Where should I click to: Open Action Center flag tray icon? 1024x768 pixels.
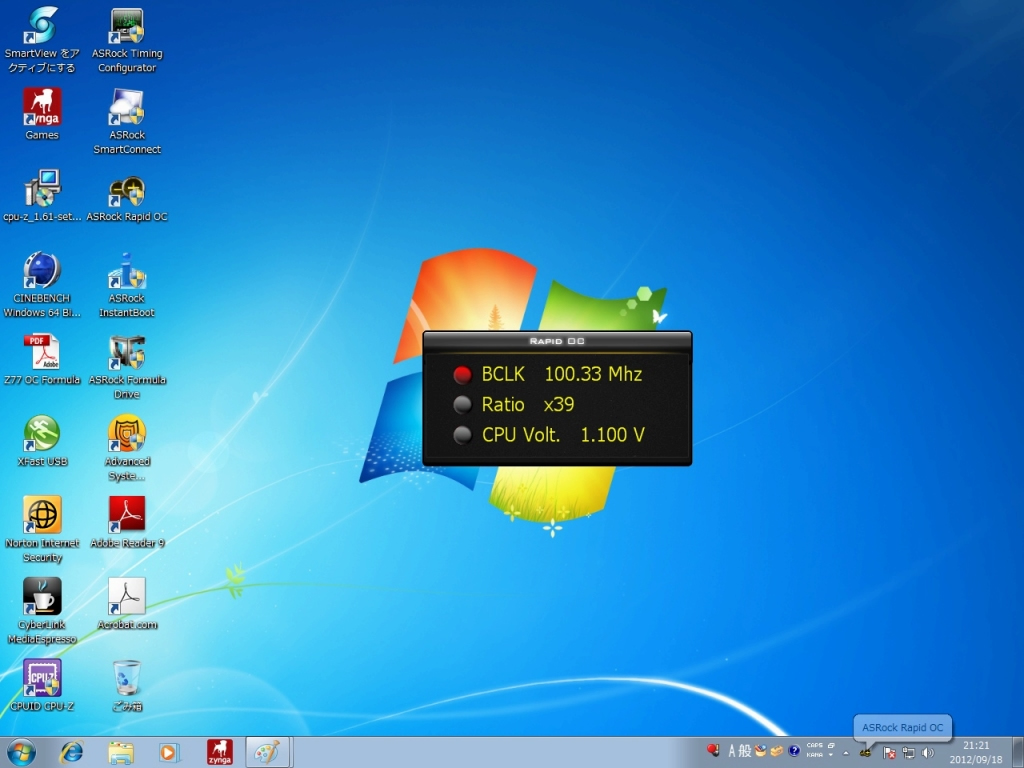coord(889,753)
